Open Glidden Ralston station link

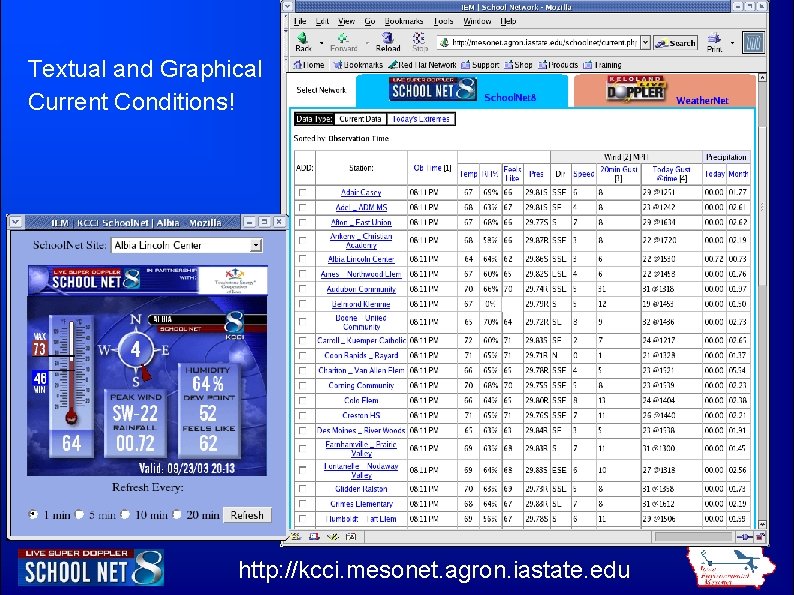coord(361,489)
